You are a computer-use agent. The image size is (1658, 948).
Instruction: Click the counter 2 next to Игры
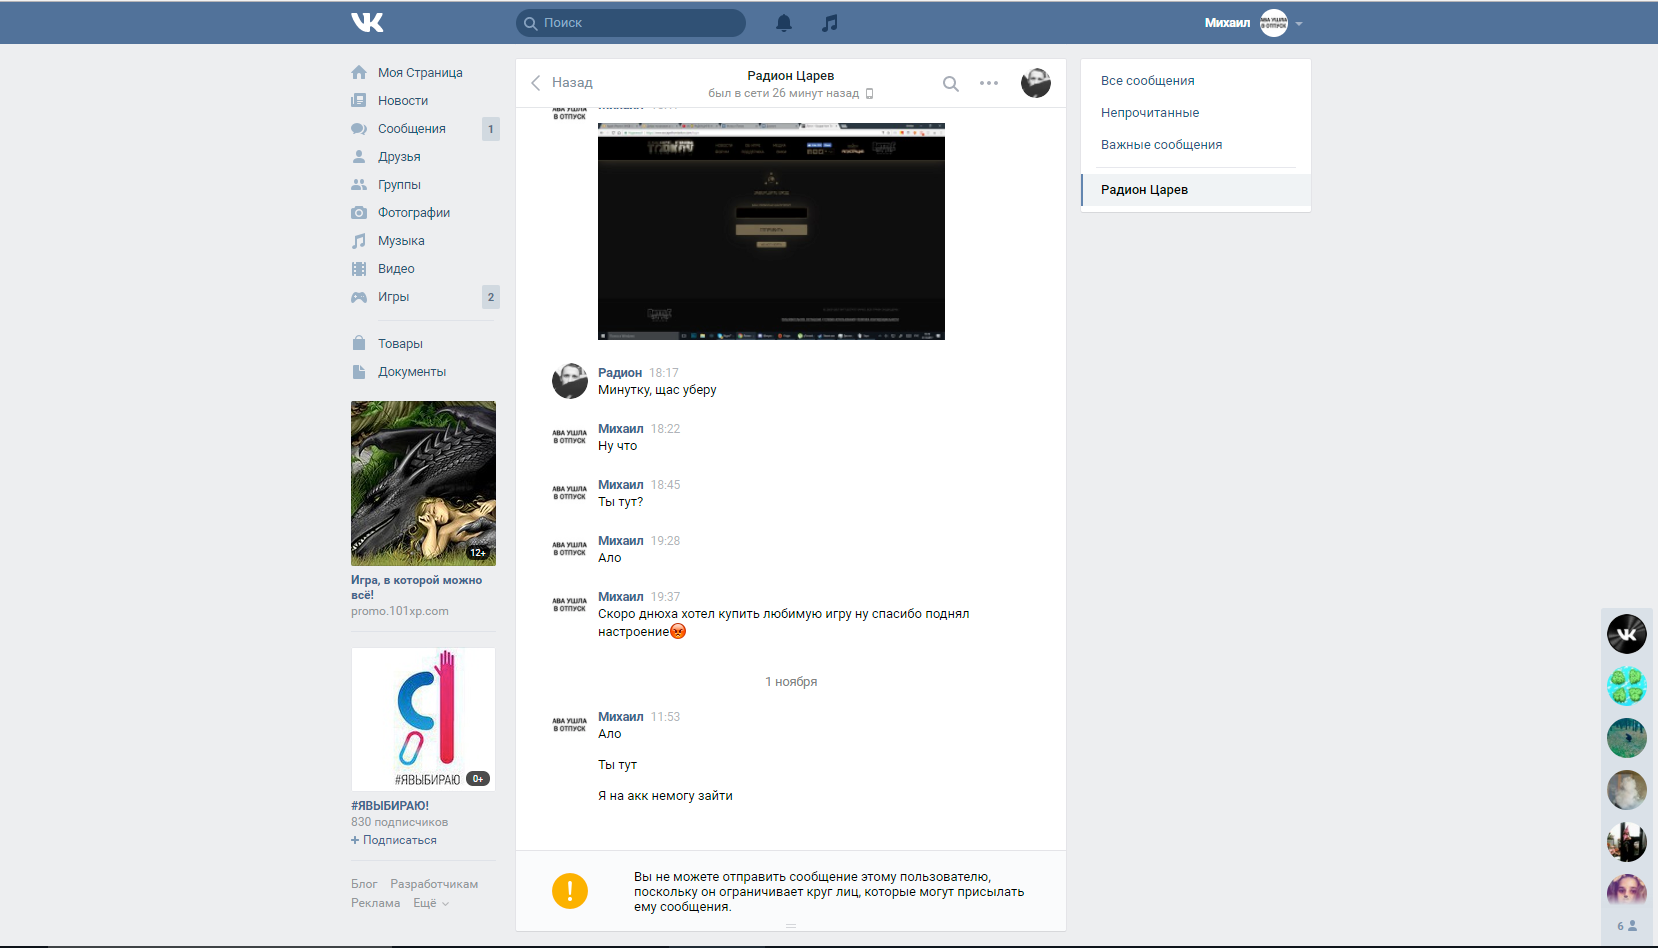(490, 297)
